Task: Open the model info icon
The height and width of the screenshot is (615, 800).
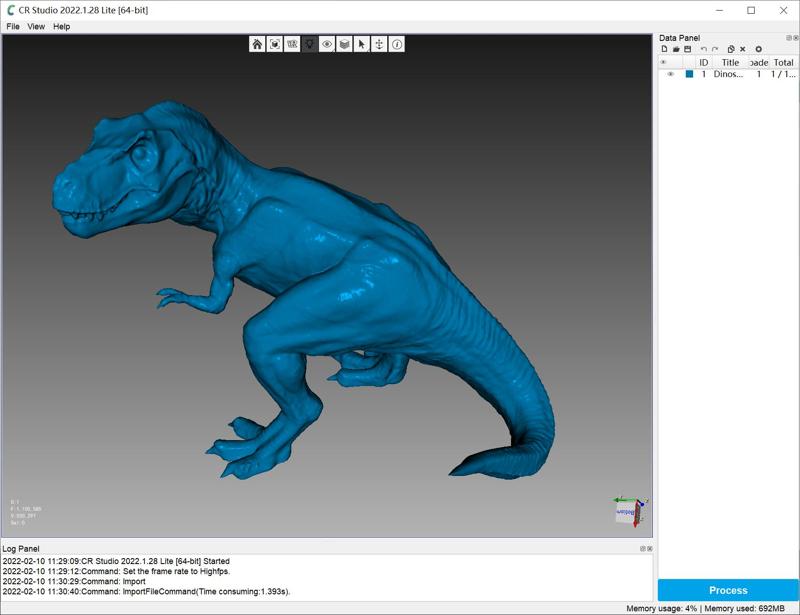Action: (397, 44)
